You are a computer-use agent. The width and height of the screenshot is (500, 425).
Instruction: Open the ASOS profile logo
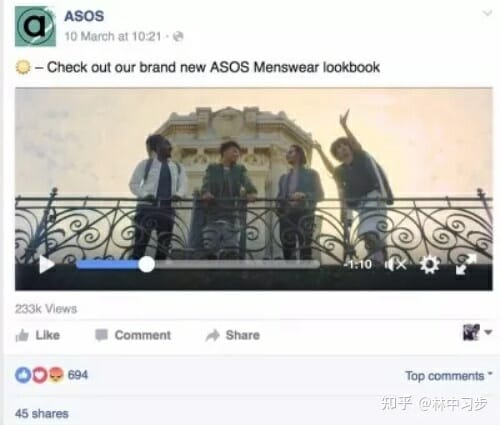click(35, 26)
